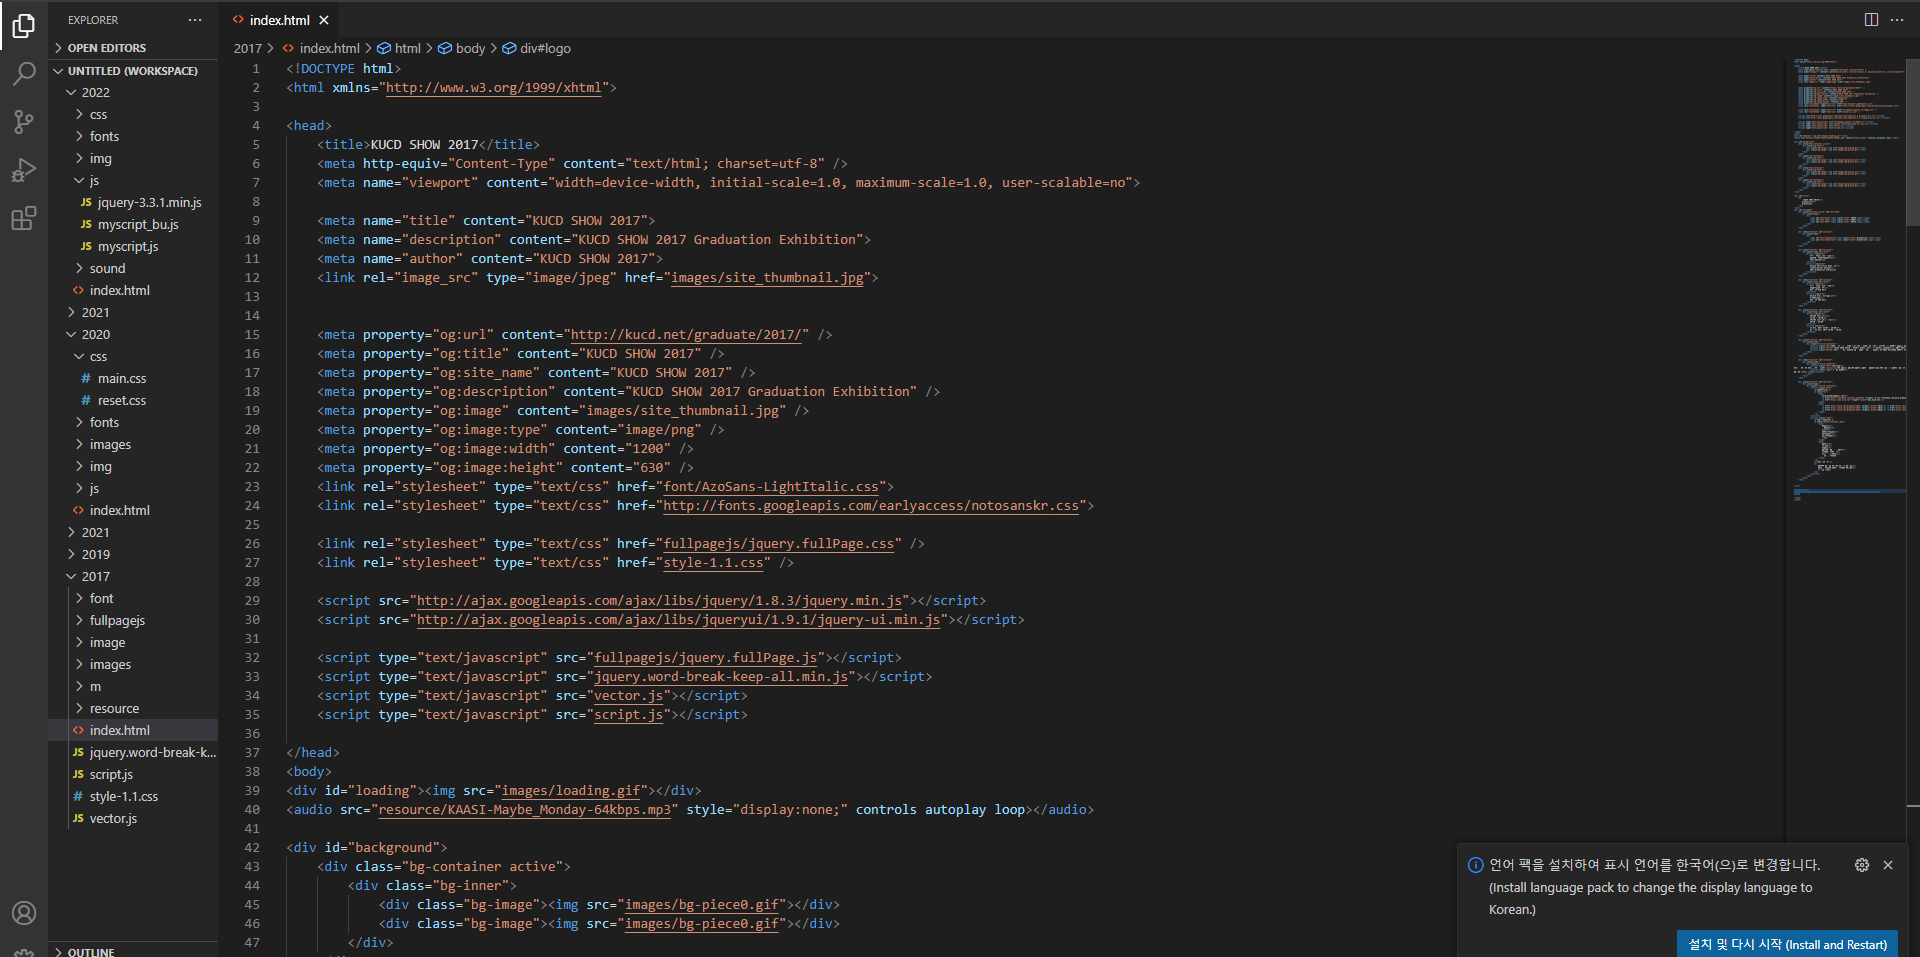Expand the Outline section
Viewport: 1920px width, 957px height.
click(133, 951)
